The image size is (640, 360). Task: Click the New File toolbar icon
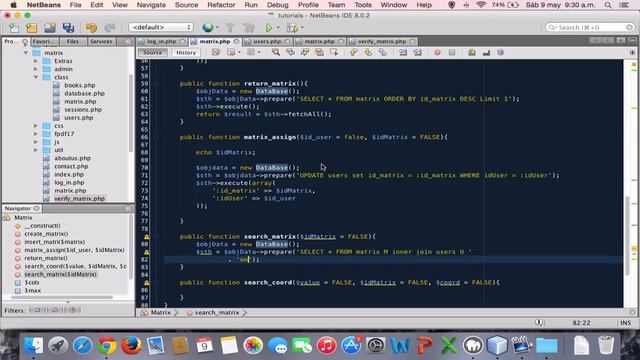click(14, 27)
